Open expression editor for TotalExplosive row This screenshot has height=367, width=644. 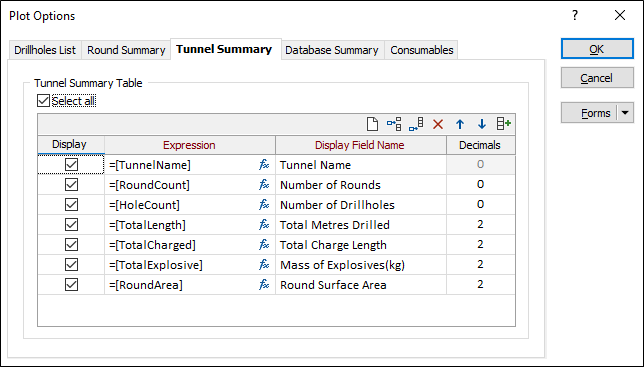pyautogui.click(x=264, y=265)
